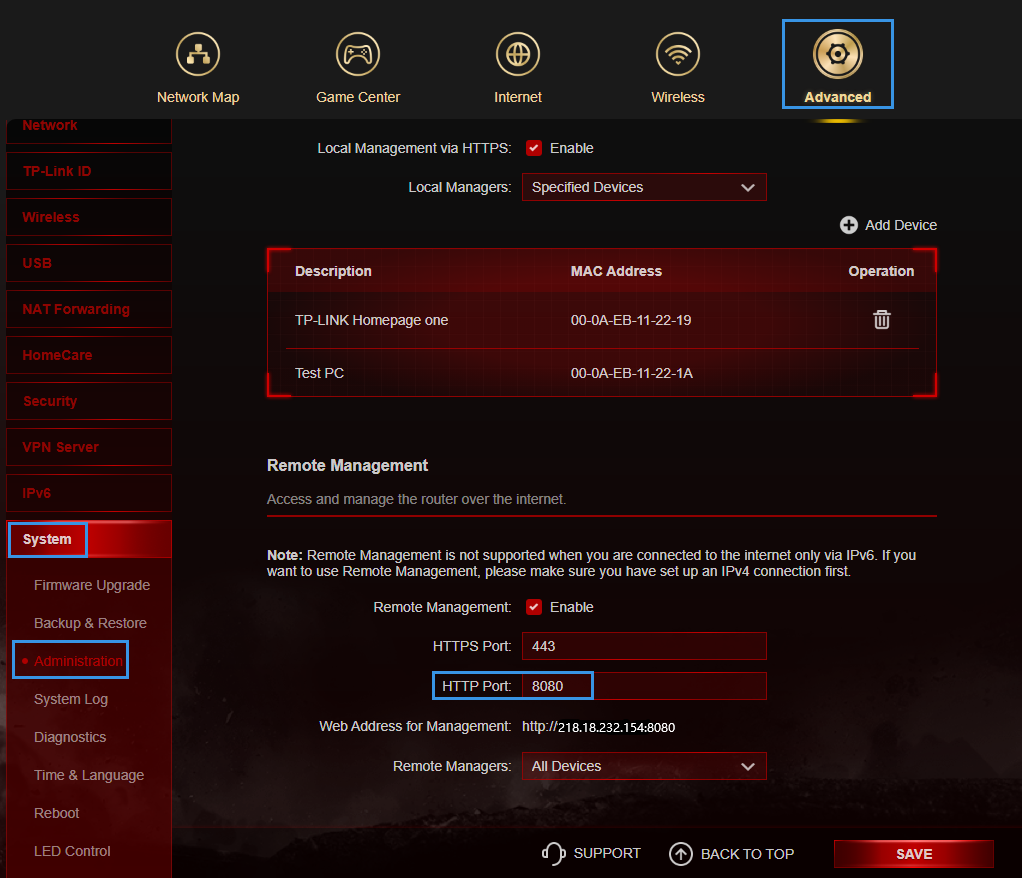Image resolution: width=1022 pixels, height=878 pixels.
Task: Click MAC address 00-0A-EB-11-22-1A
Action: (x=632, y=373)
